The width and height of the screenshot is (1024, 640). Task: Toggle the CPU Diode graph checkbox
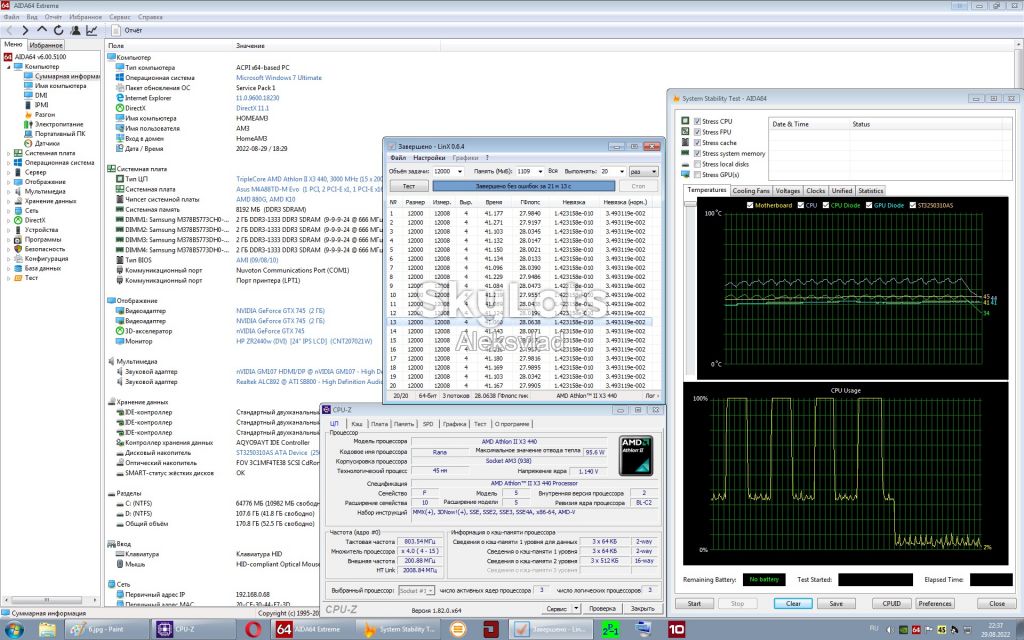pos(825,205)
